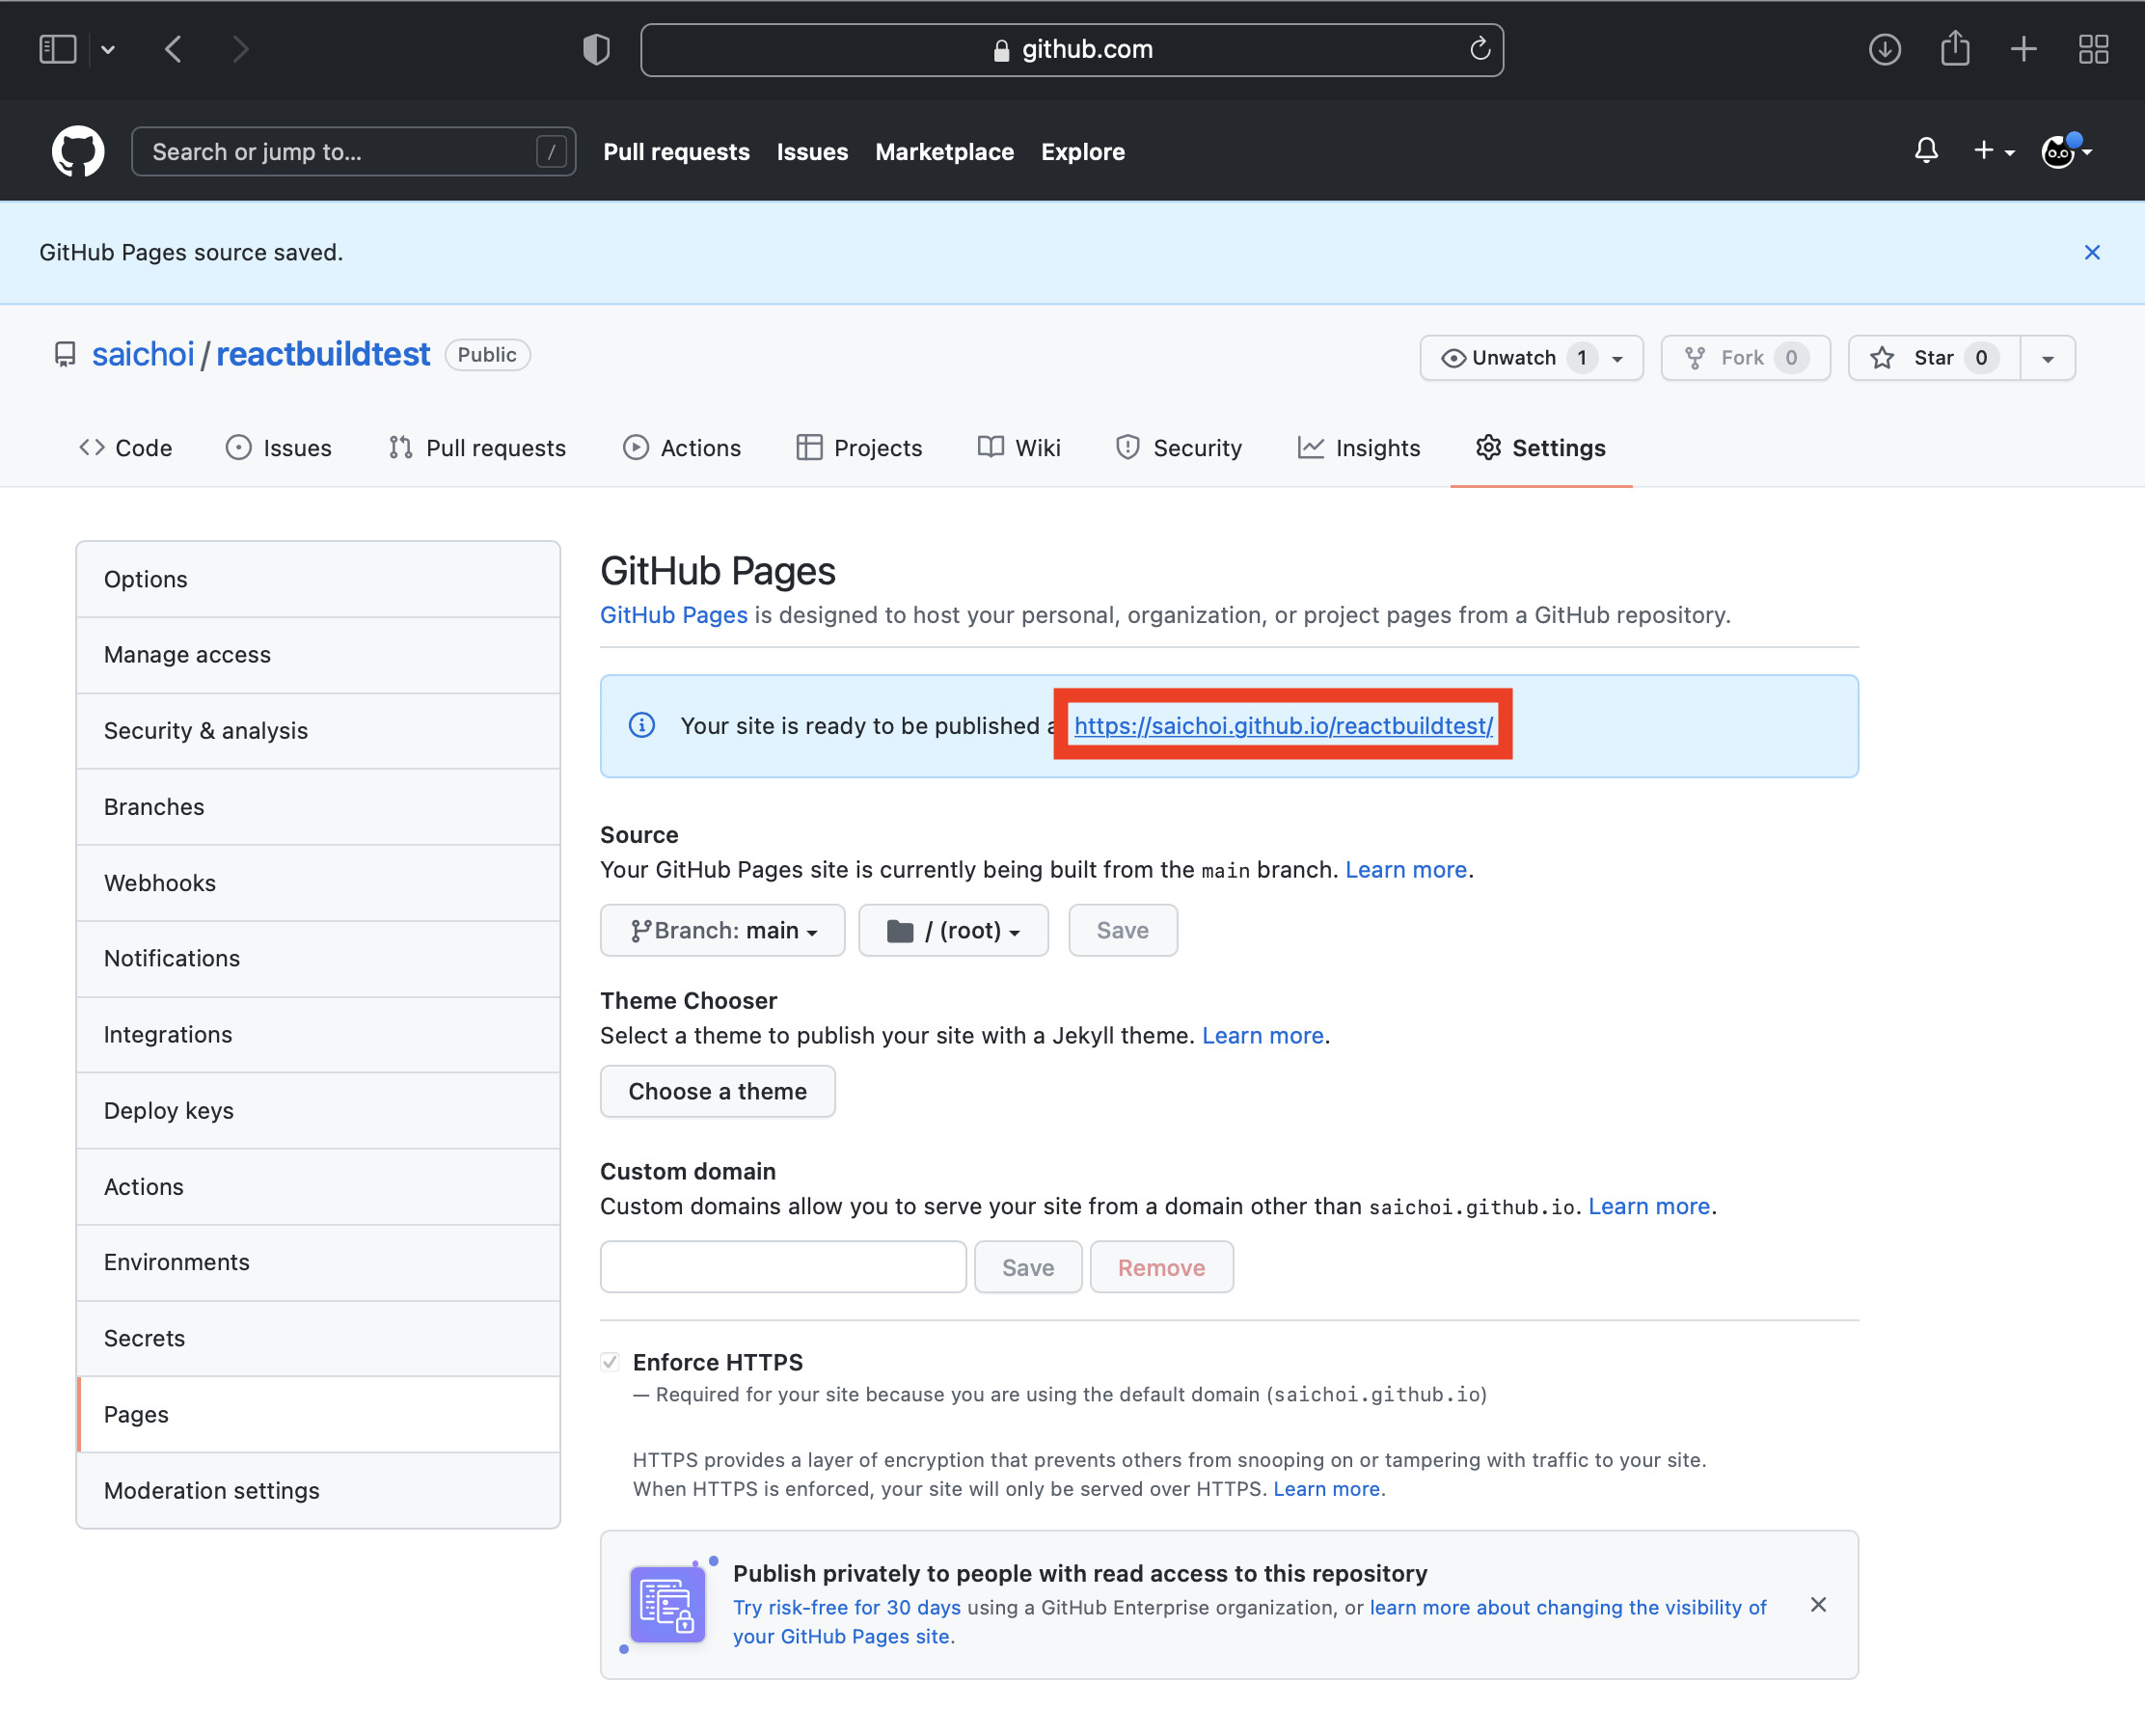This screenshot has height=1736, width=2145.
Task: Click the Public visibility badge
Action: pos(487,354)
